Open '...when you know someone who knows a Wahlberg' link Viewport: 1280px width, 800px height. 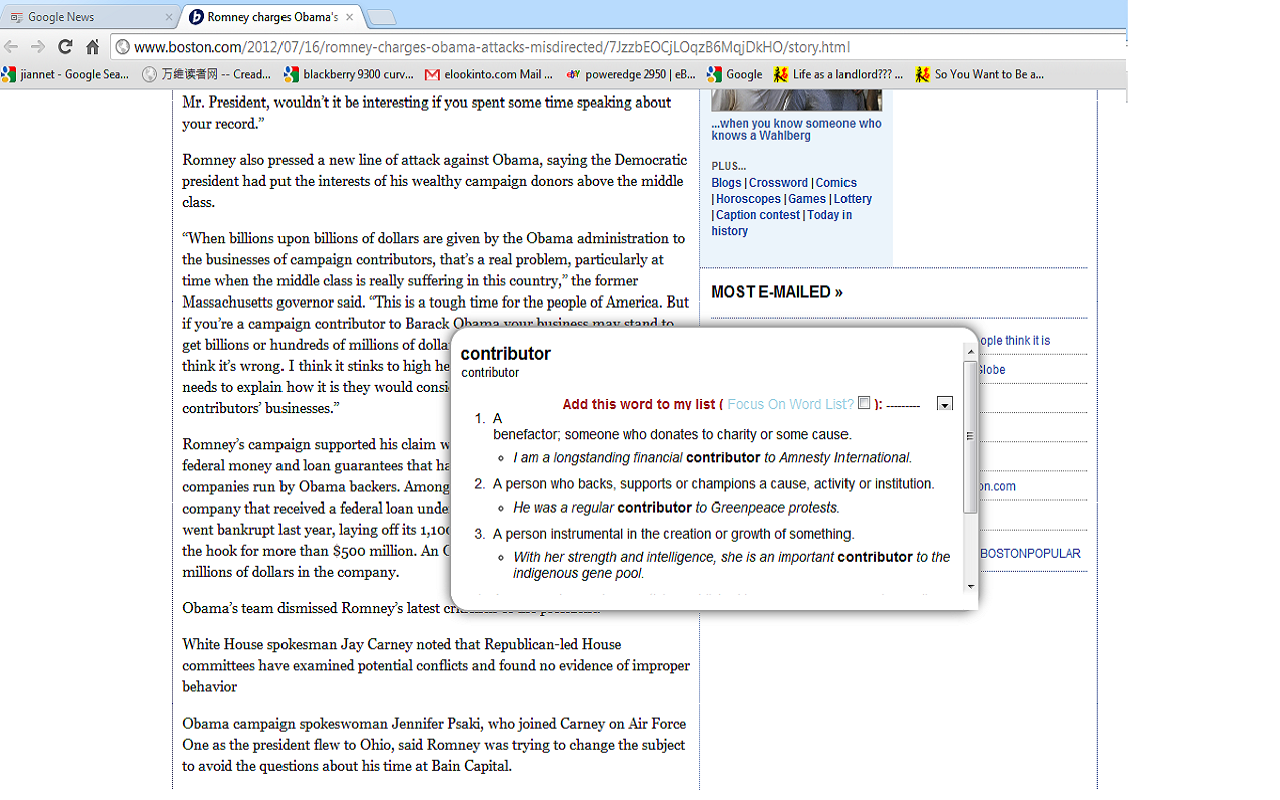click(x=796, y=130)
